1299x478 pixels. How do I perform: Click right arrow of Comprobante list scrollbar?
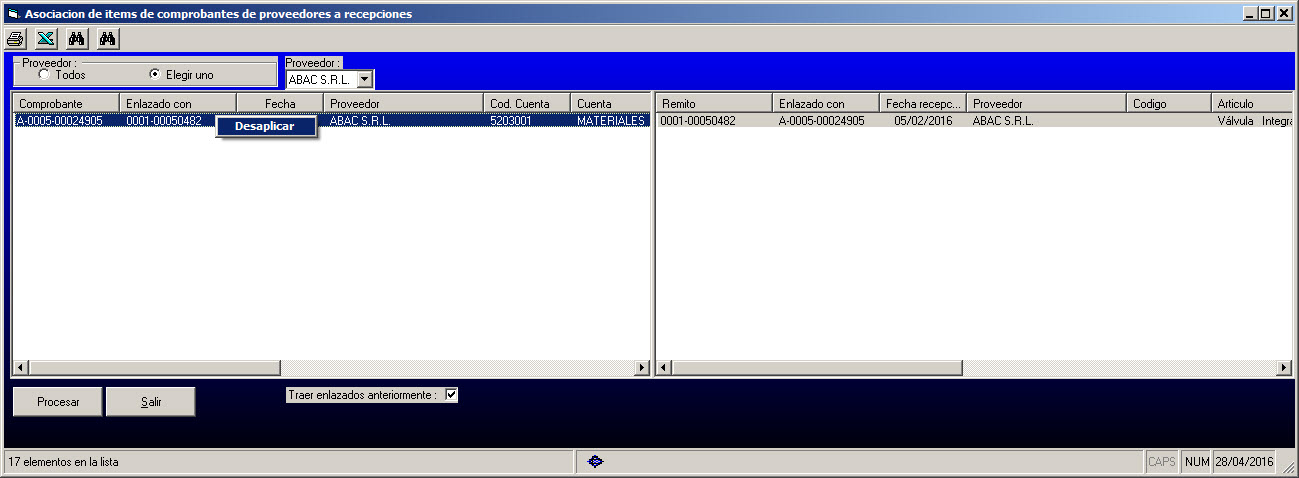pyautogui.click(x=643, y=368)
